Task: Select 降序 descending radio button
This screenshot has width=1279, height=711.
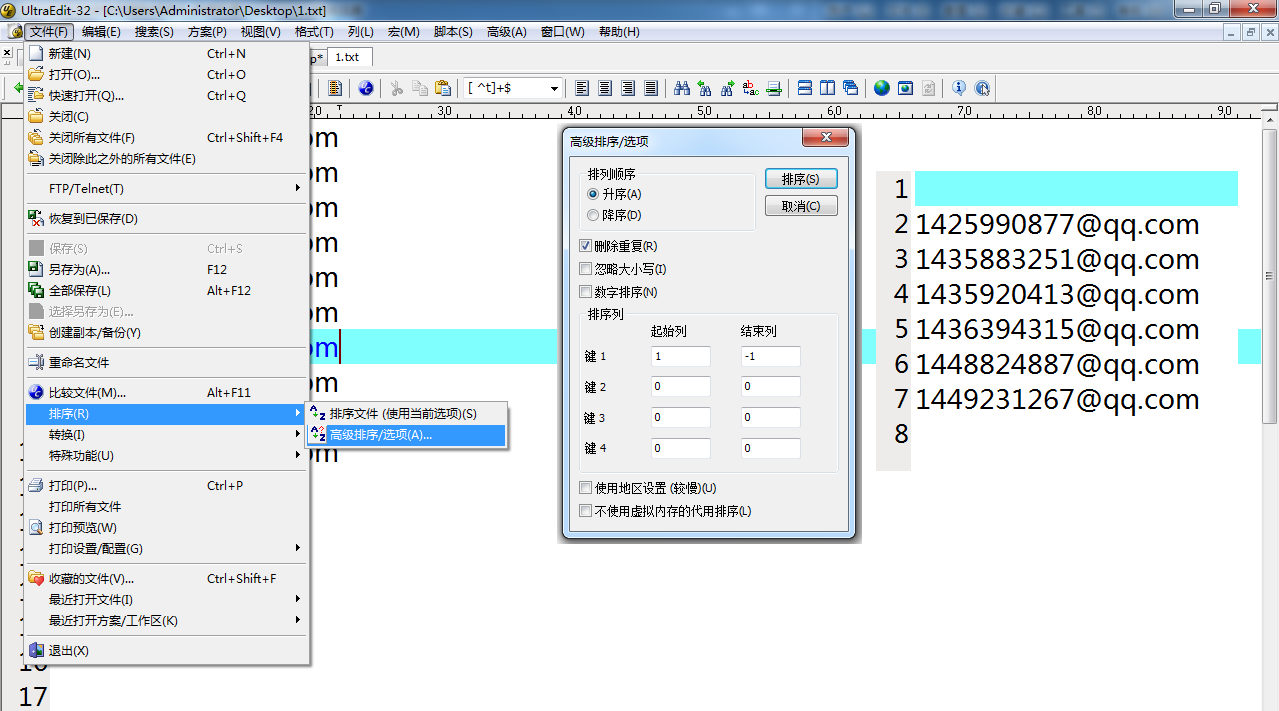Action: (594, 215)
